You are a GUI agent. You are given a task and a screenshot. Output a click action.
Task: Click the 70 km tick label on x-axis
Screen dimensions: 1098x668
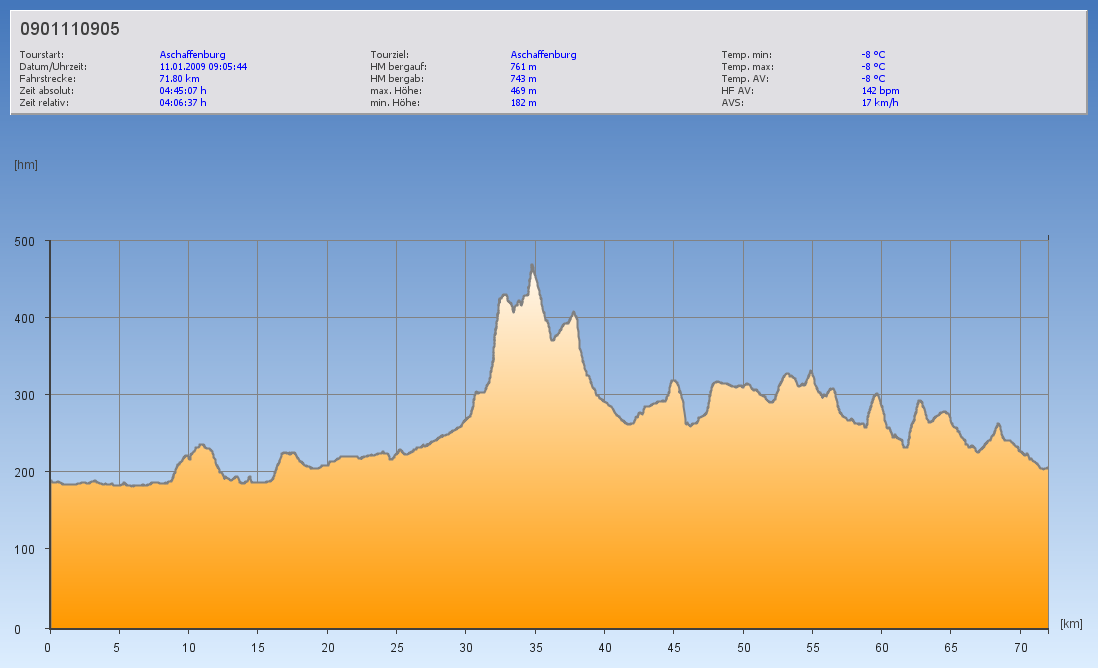pos(1020,648)
